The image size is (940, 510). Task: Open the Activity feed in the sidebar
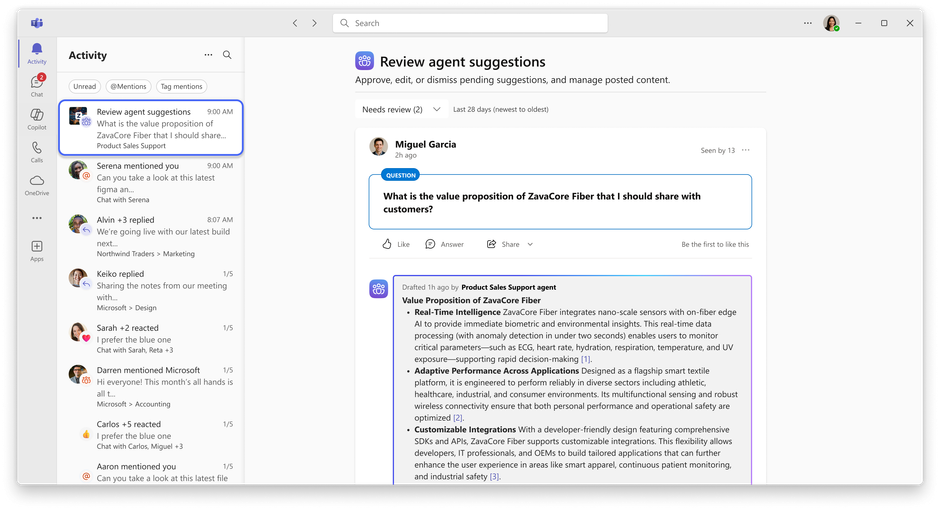pyautogui.click(x=37, y=53)
